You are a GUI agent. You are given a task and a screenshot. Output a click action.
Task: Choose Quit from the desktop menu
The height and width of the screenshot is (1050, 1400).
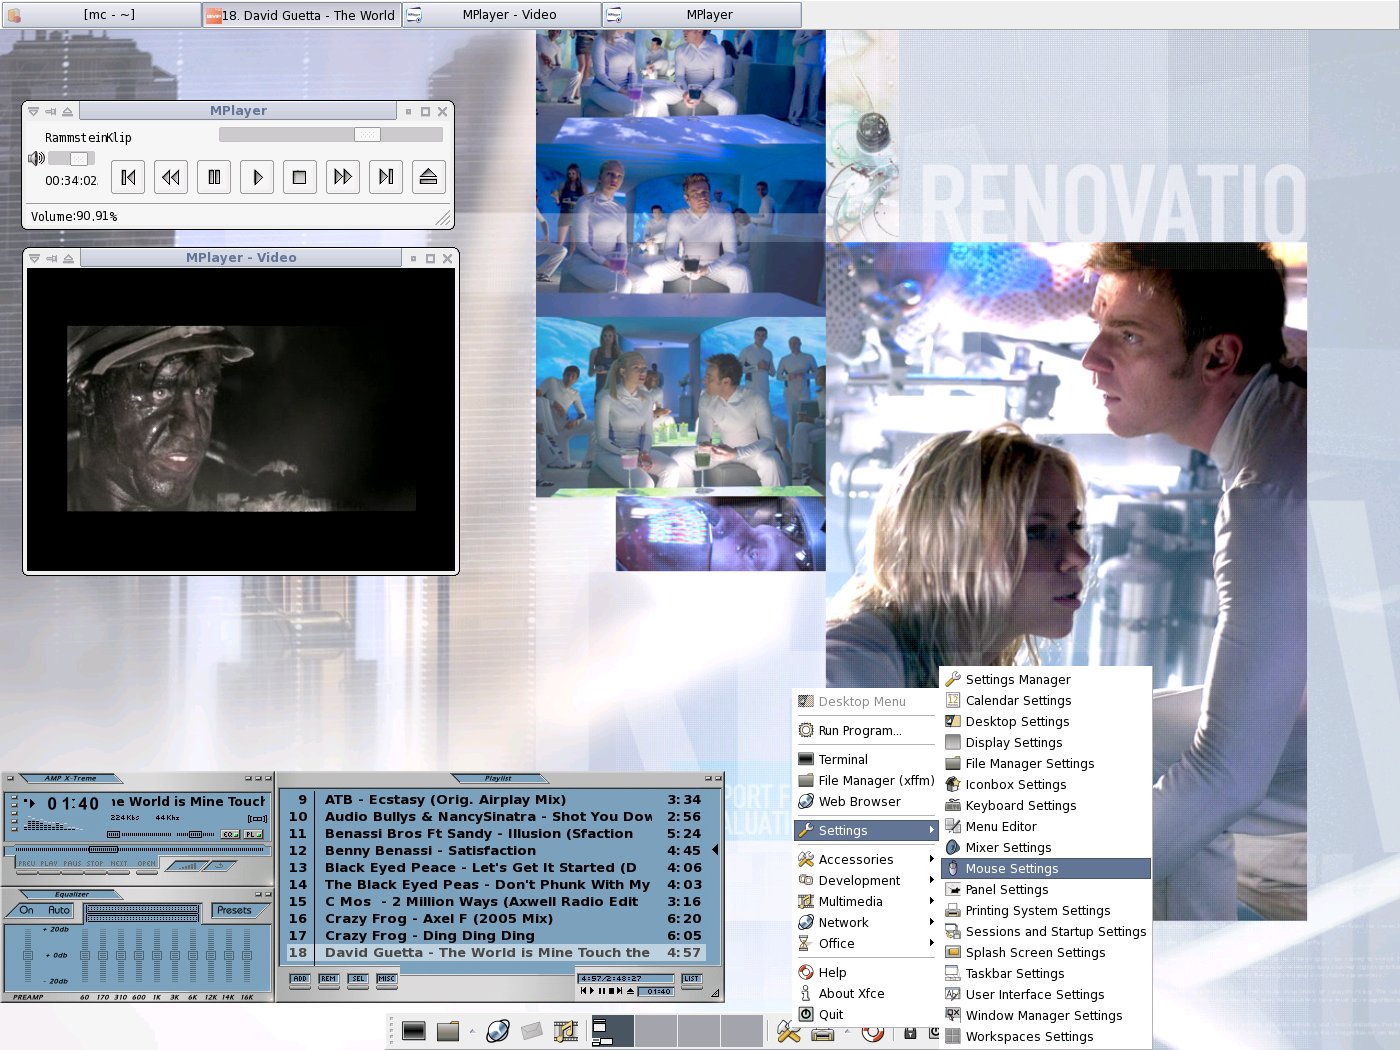click(866, 1015)
